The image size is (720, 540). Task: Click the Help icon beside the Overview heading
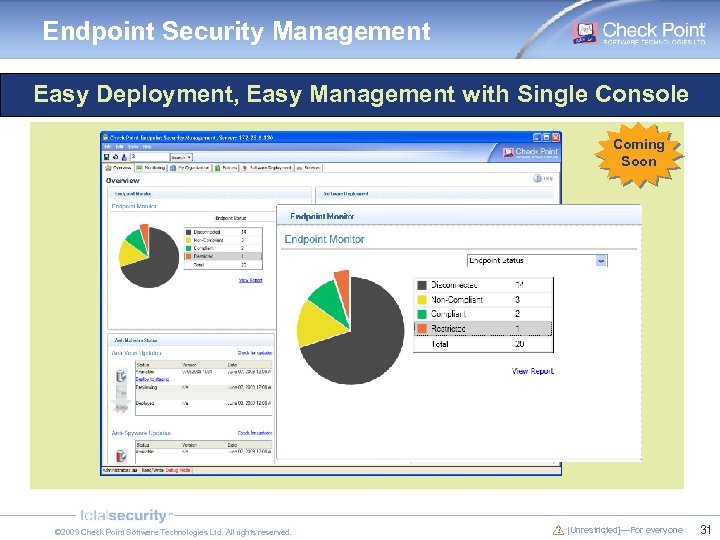click(x=537, y=178)
